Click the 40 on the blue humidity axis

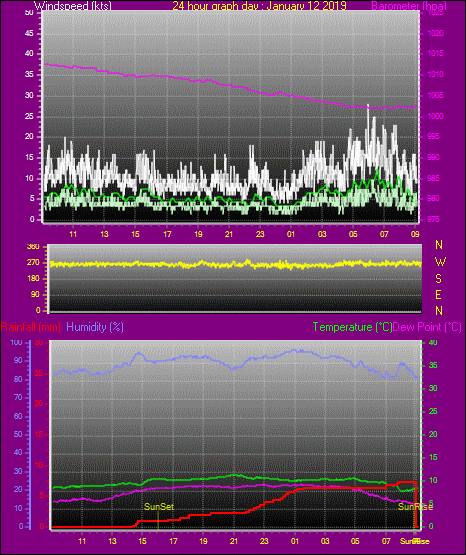(18, 452)
